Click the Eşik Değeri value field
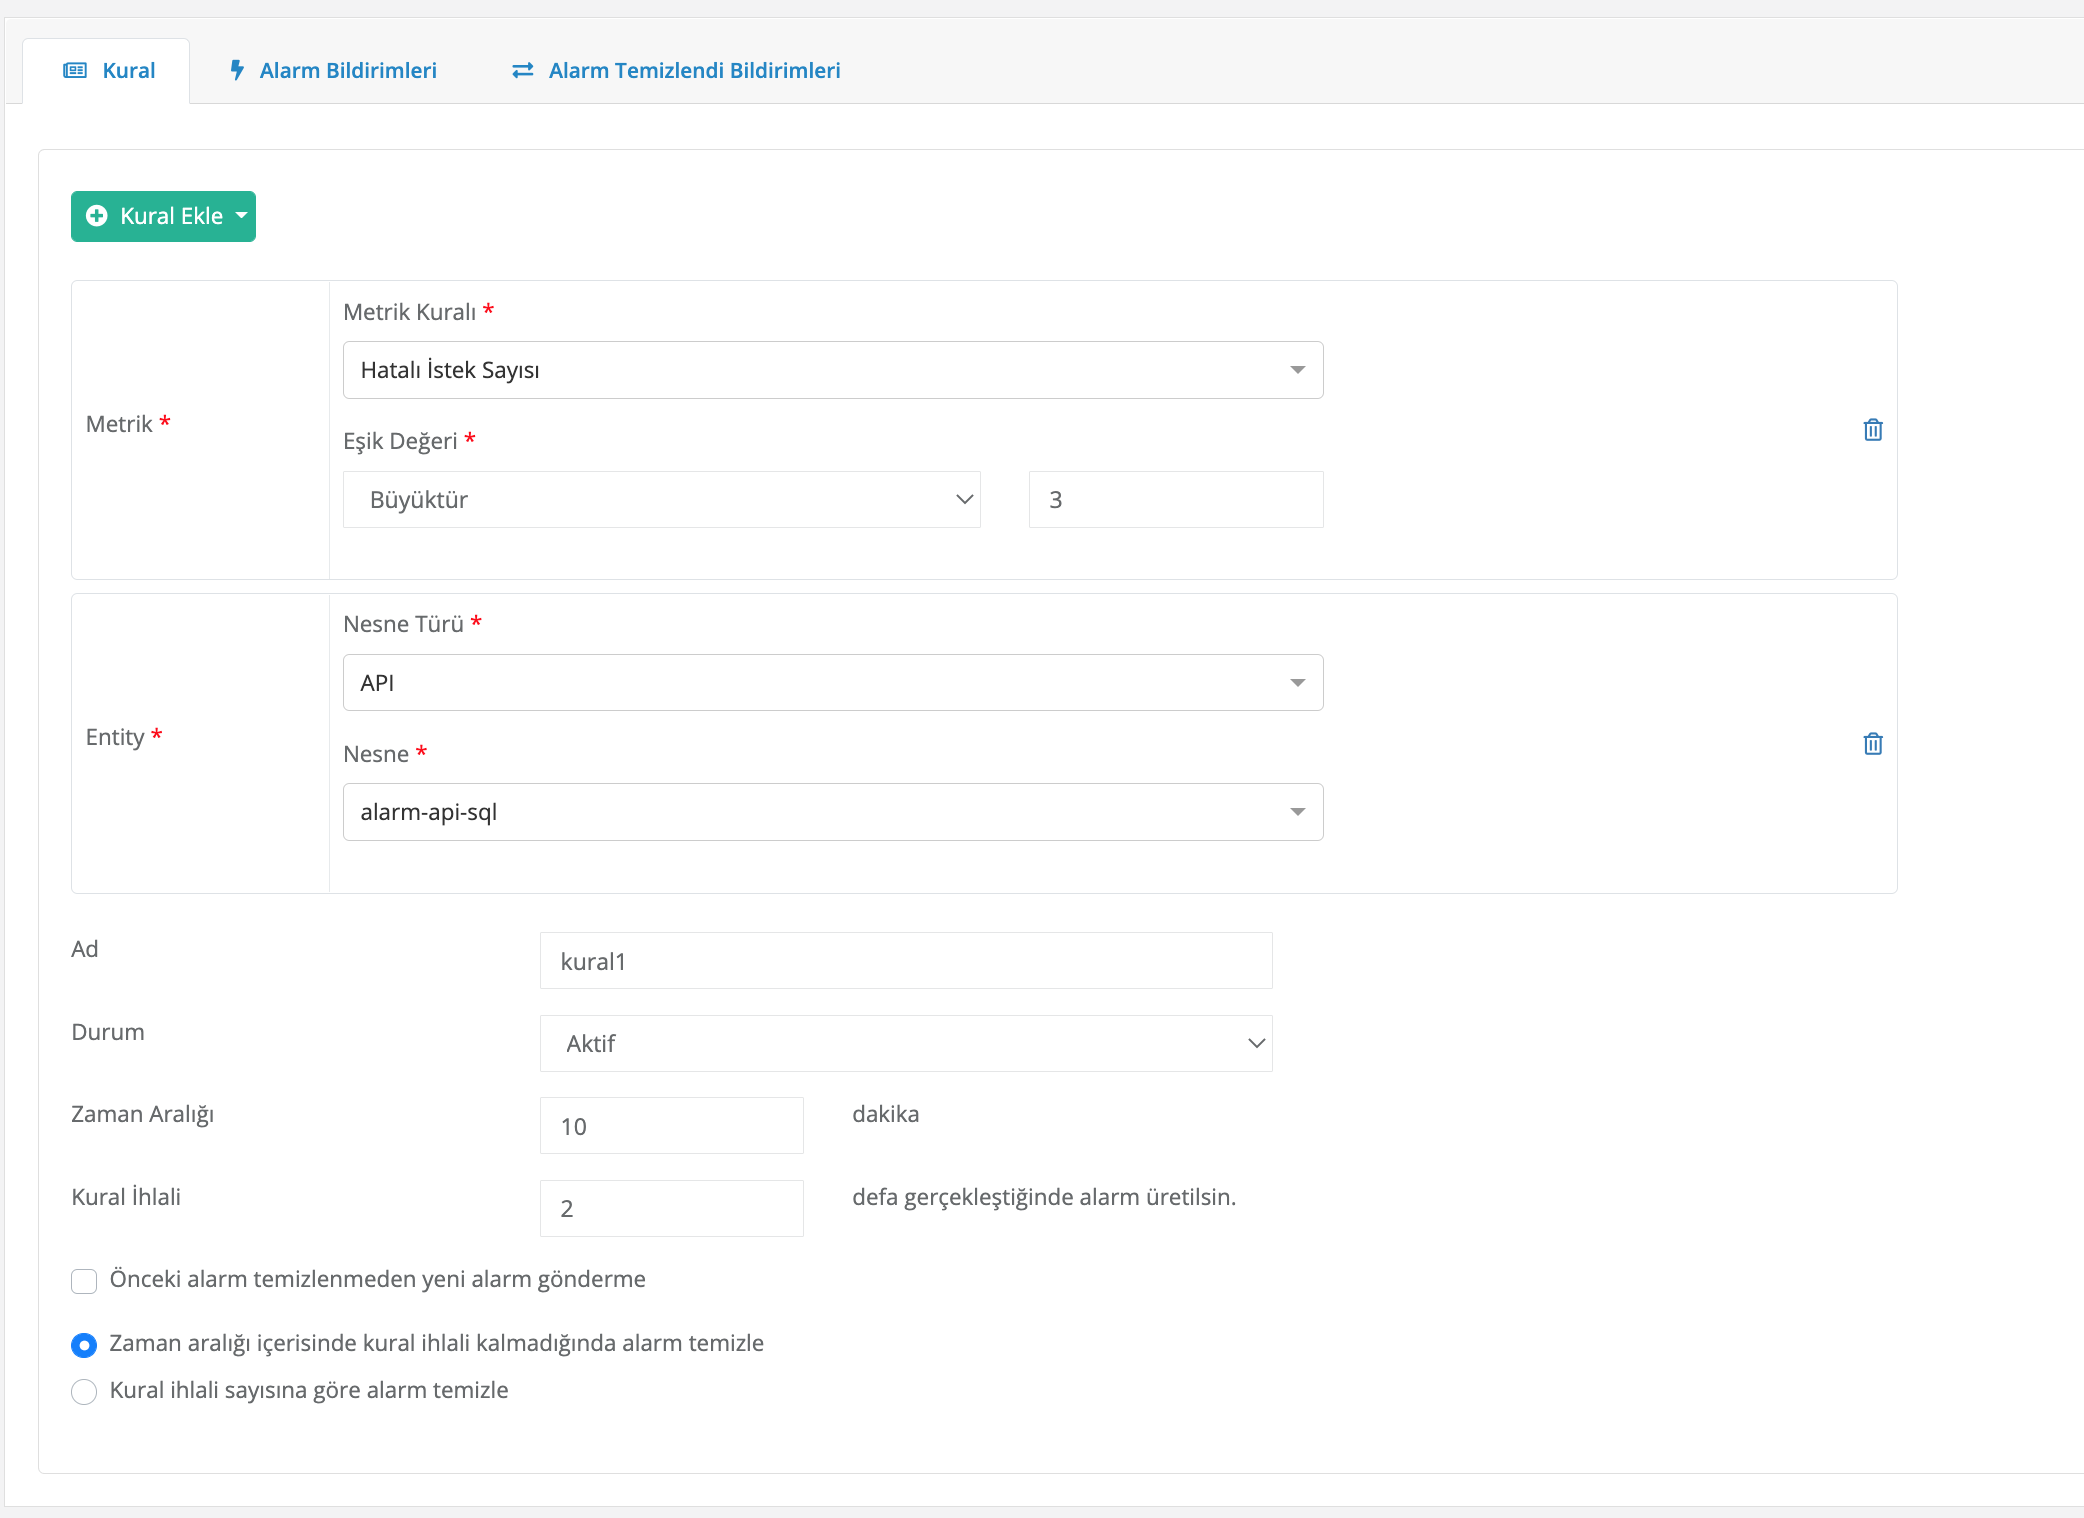This screenshot has width=2084, height=1518. point(1176,499)
